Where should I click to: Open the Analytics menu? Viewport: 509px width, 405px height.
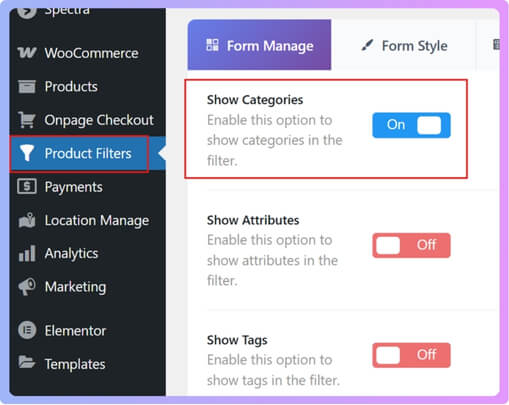87,253
